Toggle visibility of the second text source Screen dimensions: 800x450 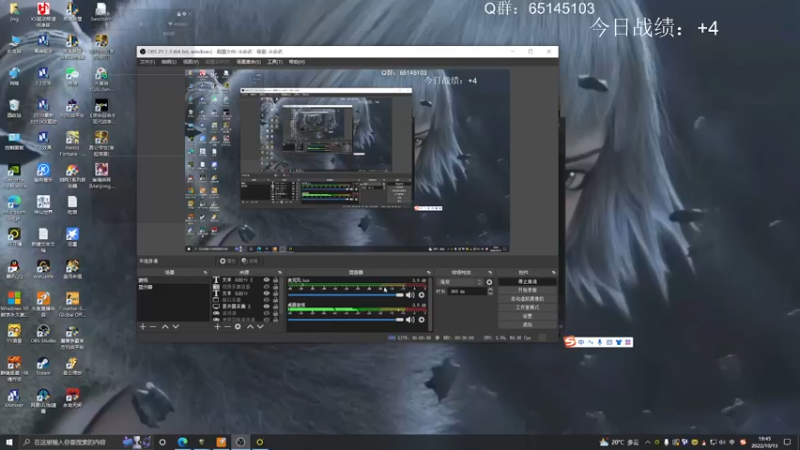pos(266,293)
